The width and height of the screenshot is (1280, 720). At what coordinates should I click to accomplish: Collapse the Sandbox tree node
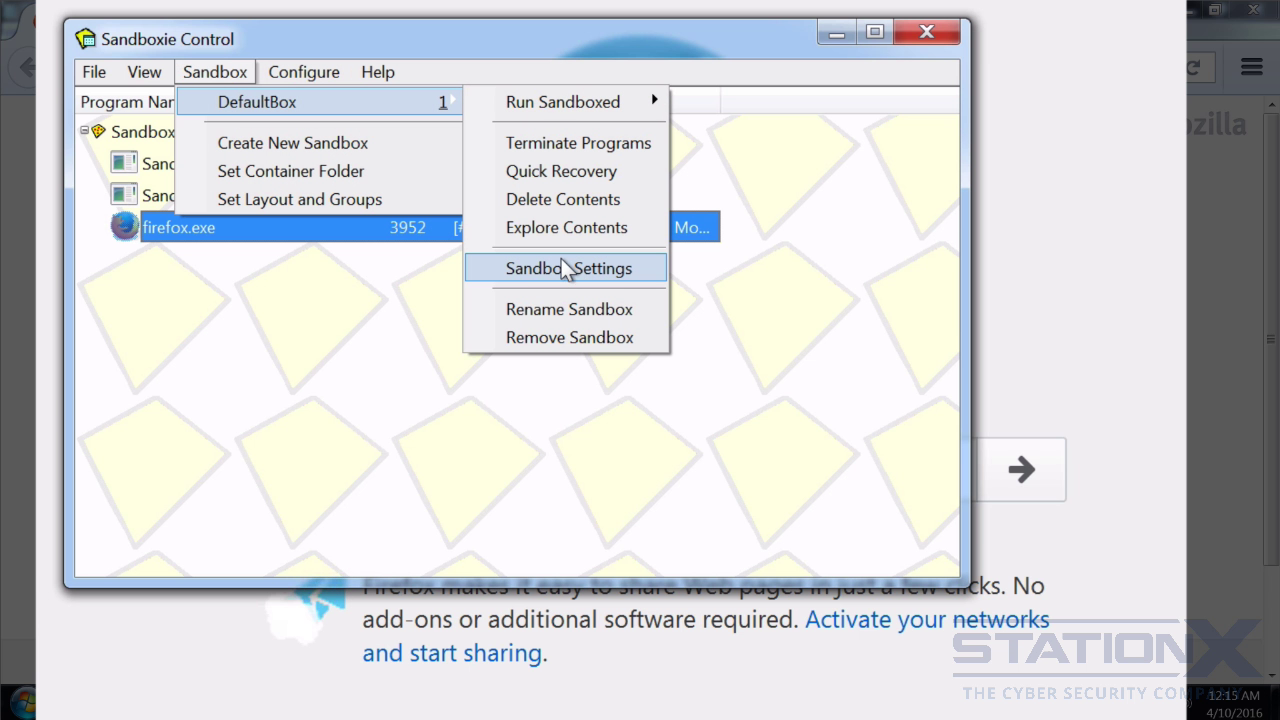pyautogui.click(x=85, y=131)
